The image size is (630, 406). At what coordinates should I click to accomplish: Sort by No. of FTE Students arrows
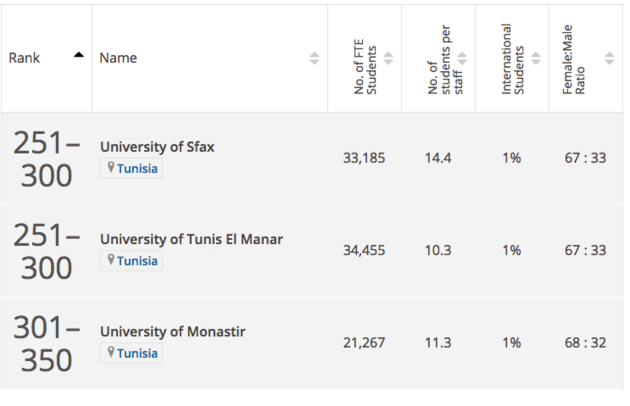pos(388,58)
